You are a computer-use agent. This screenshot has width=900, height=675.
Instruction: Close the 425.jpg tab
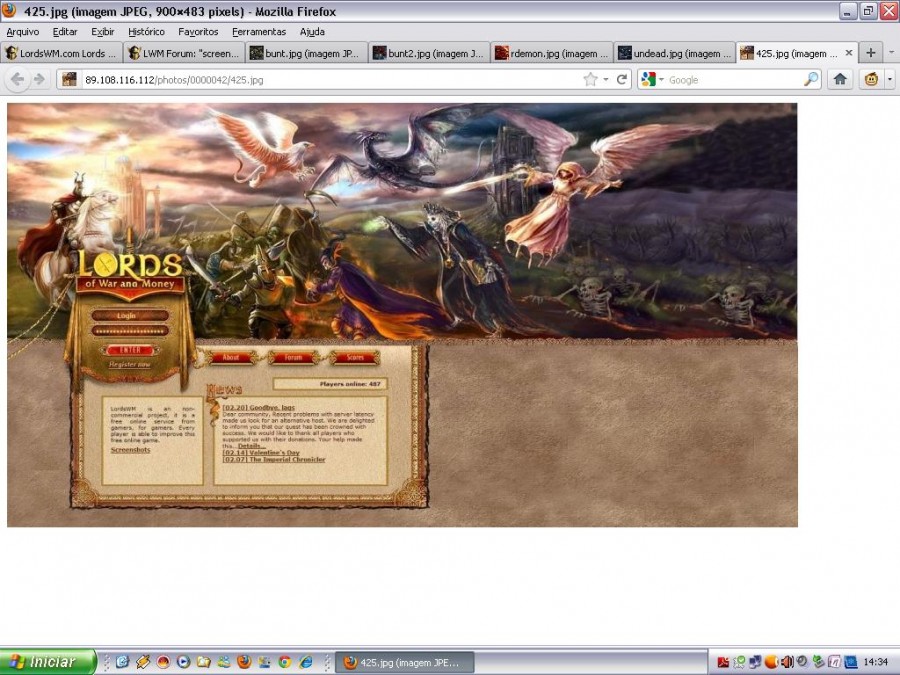849,53
